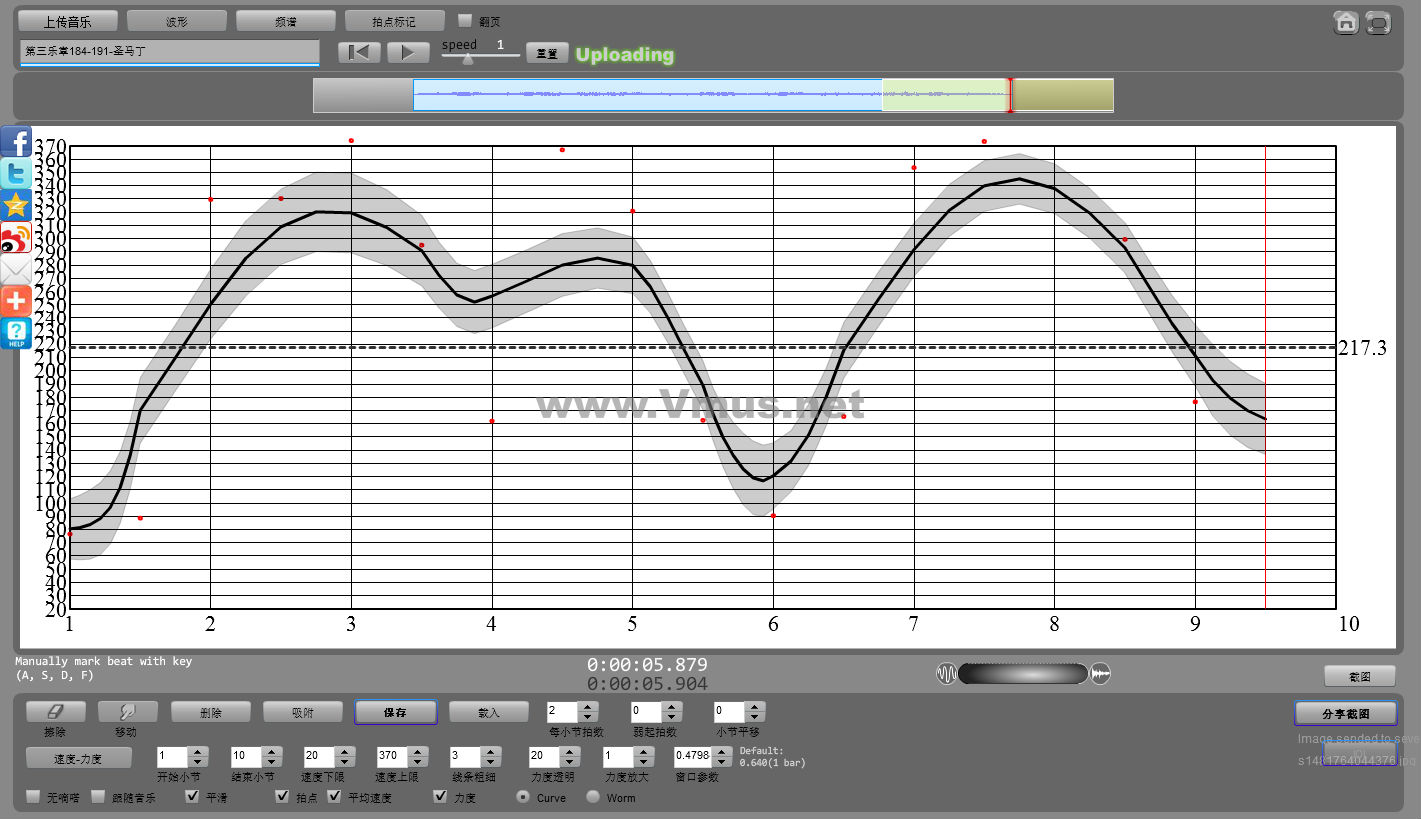Screen dimensions: 1421x819
Task: Switch to the 波形 waveform view
Action: click(176, 21)
